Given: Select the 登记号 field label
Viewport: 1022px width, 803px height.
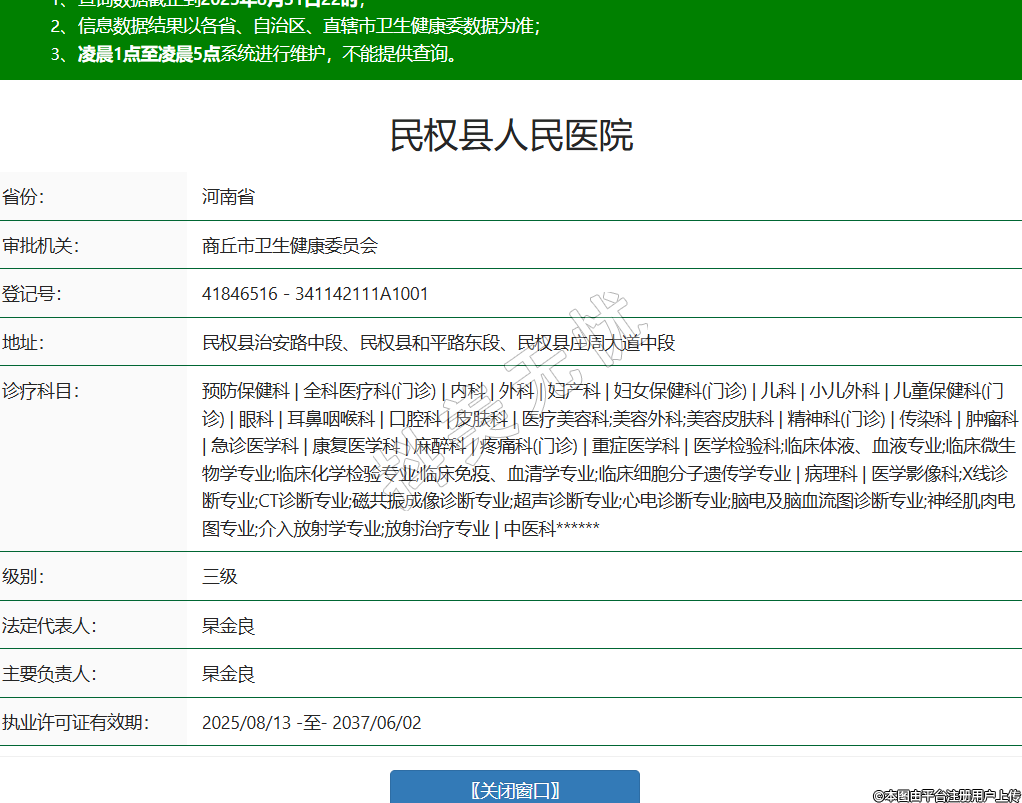Looking at the screenshot, I should click(x=31, y=294).
